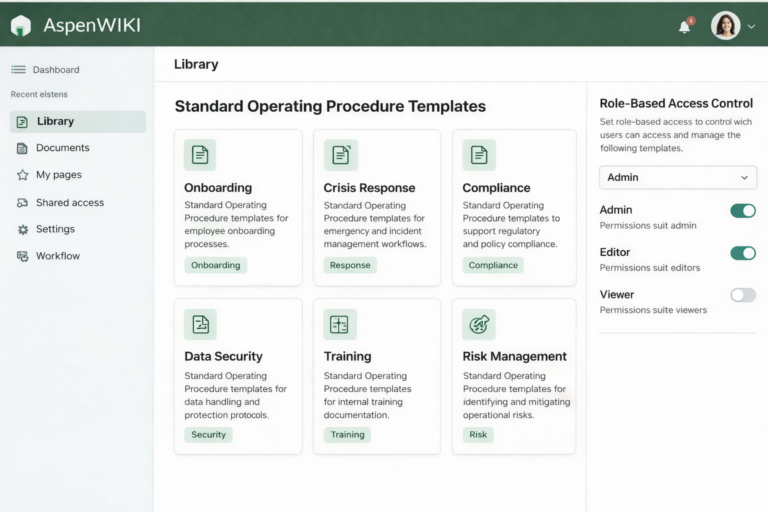Click the Security tag on the Data Security card

208,435
